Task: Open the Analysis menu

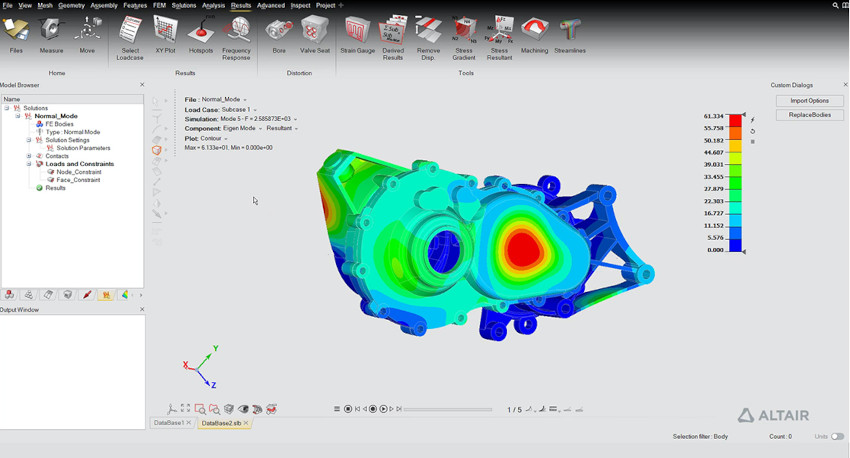Action: pos(213,5)
